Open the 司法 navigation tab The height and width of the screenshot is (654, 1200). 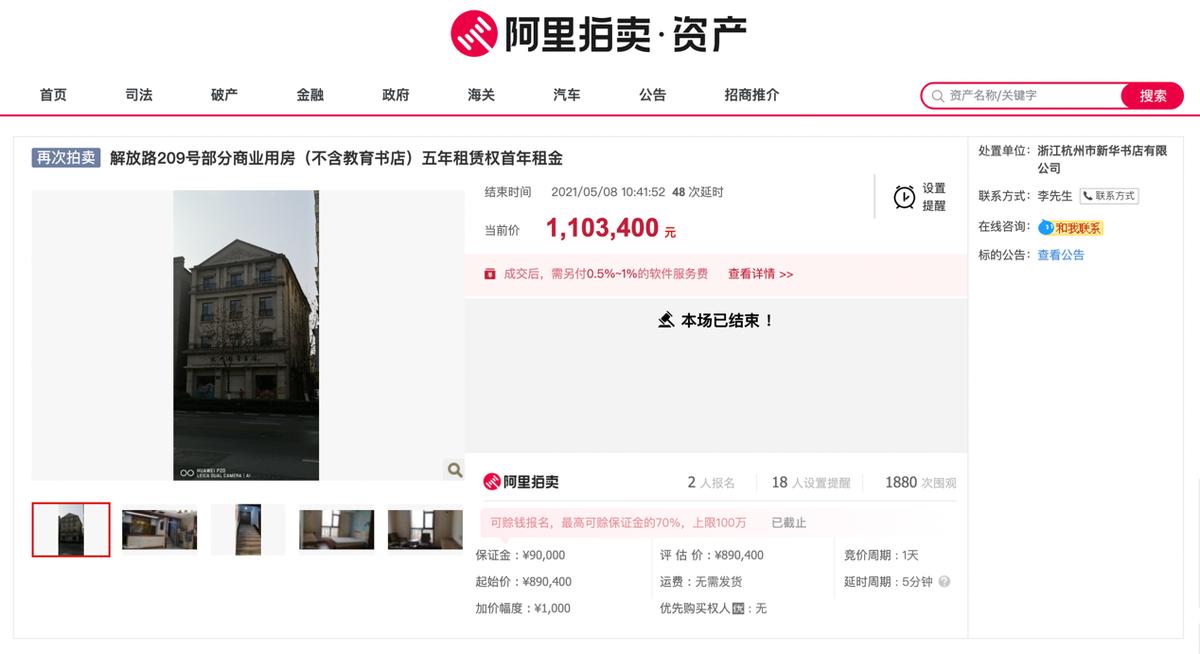(139, 95)
